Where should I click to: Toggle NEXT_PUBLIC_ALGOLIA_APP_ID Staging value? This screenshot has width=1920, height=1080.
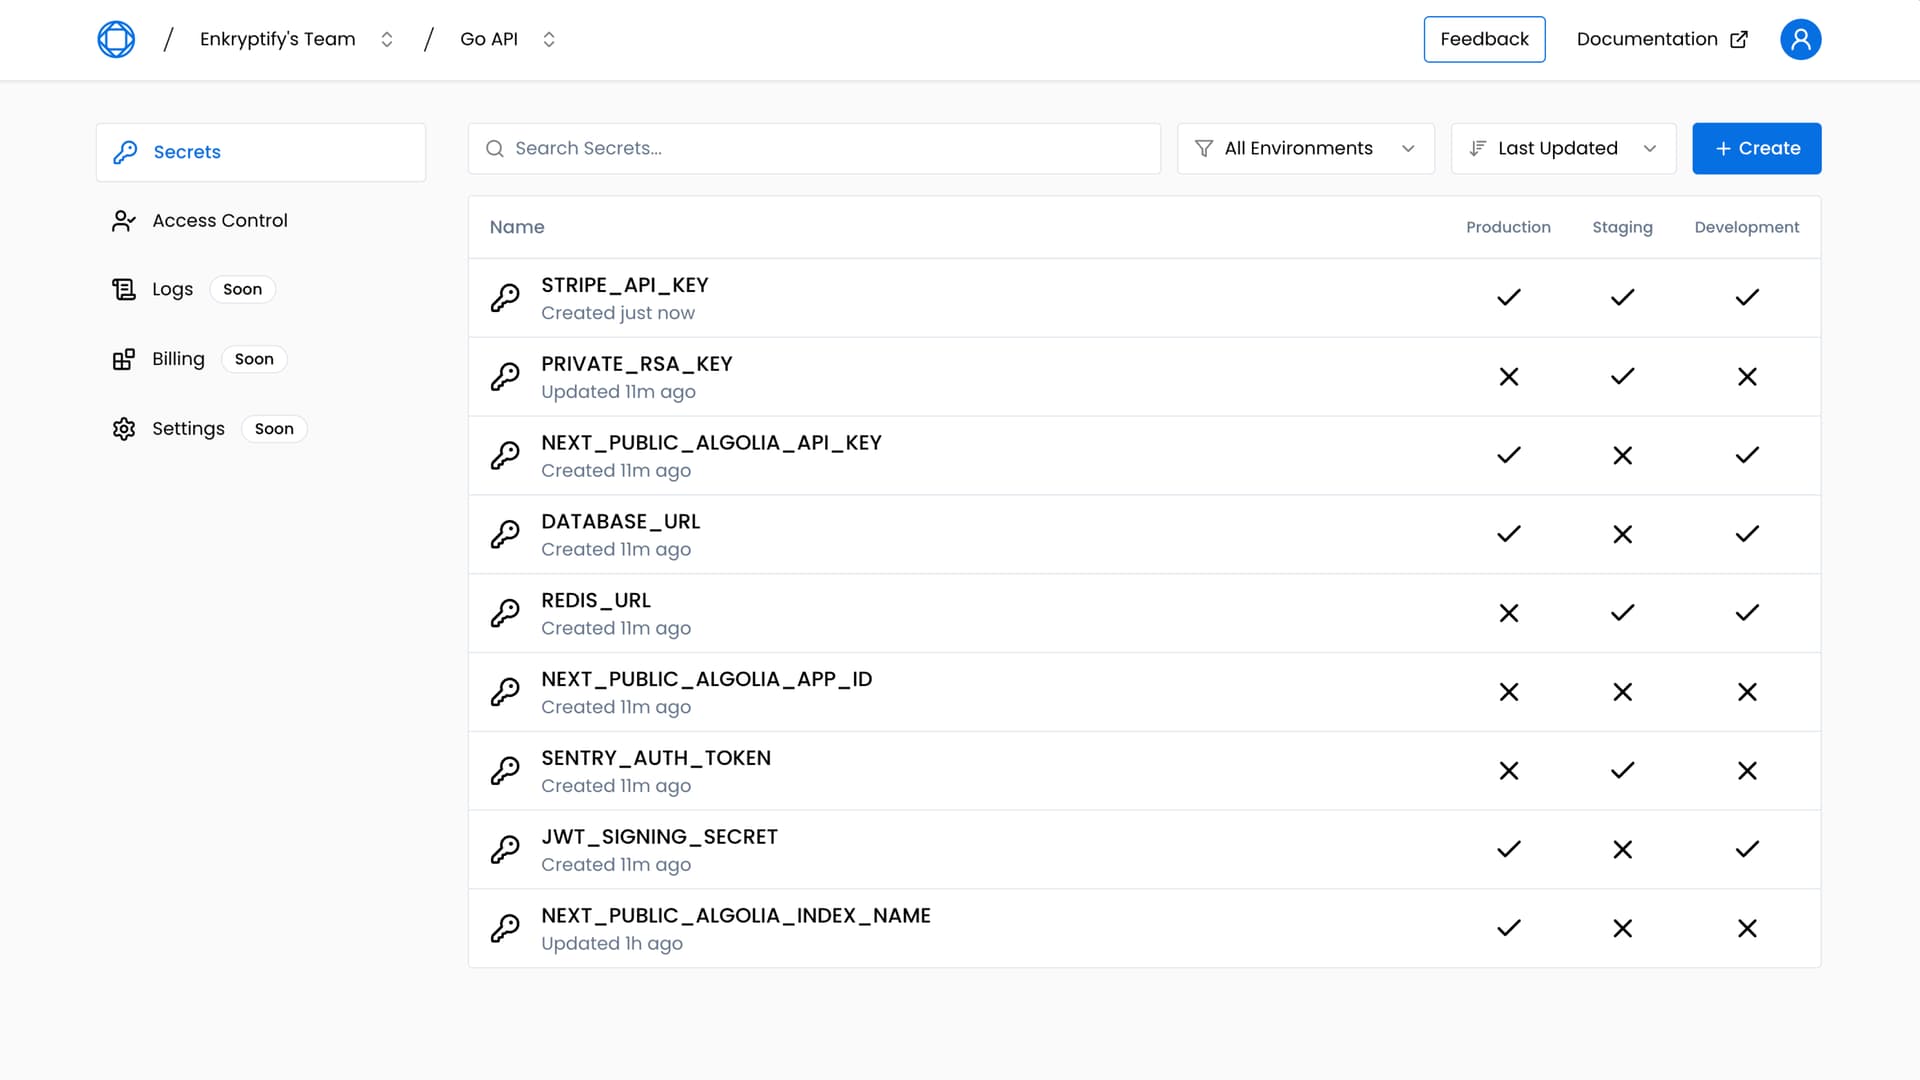[1622, 691]
